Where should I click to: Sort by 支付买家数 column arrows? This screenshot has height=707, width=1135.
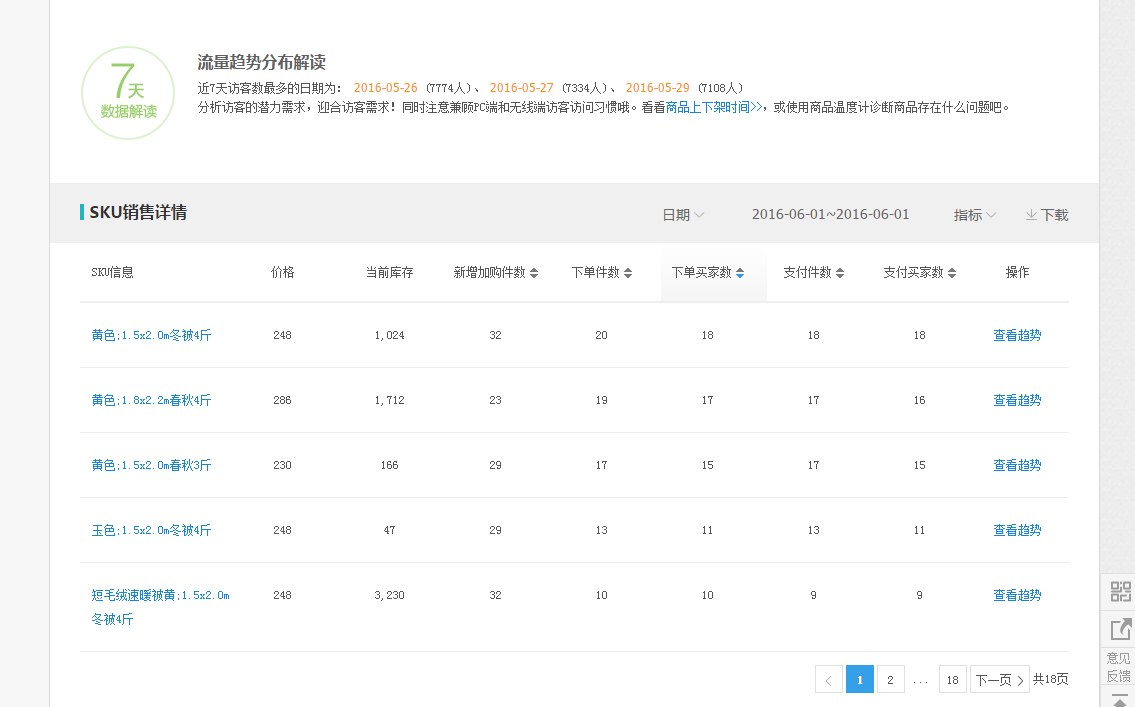tap(952, 273)
